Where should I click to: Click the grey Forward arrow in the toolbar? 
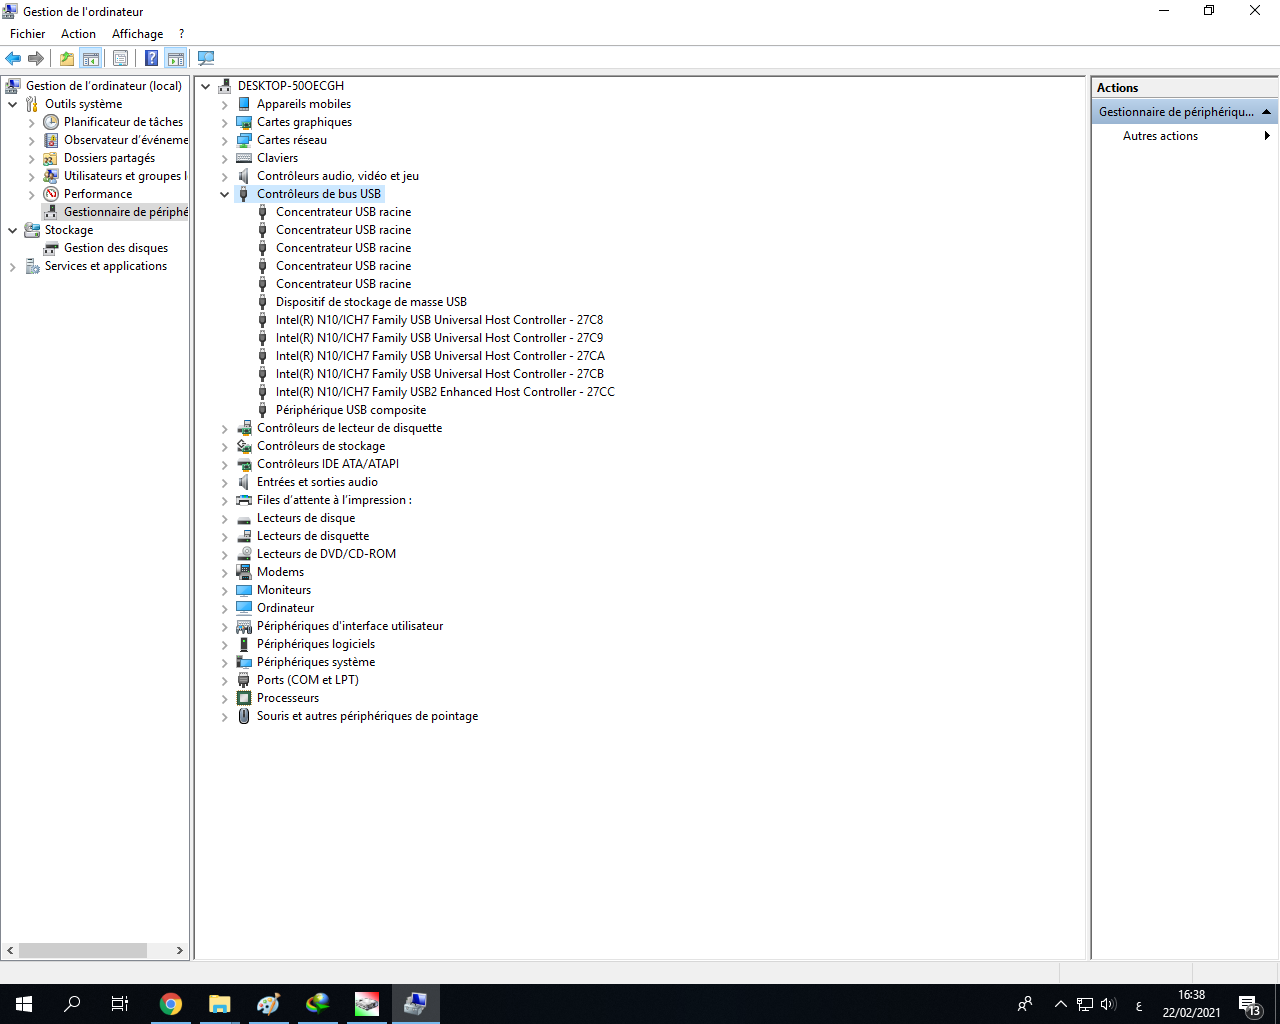[36, 58]
